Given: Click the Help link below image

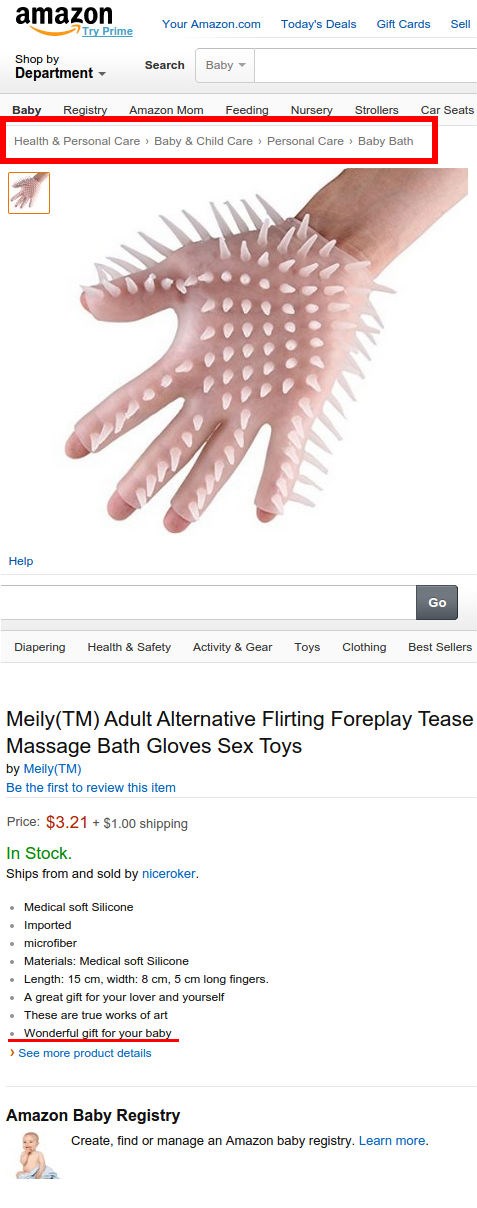Looking at the screenshot, I should (x=21, y=561).
